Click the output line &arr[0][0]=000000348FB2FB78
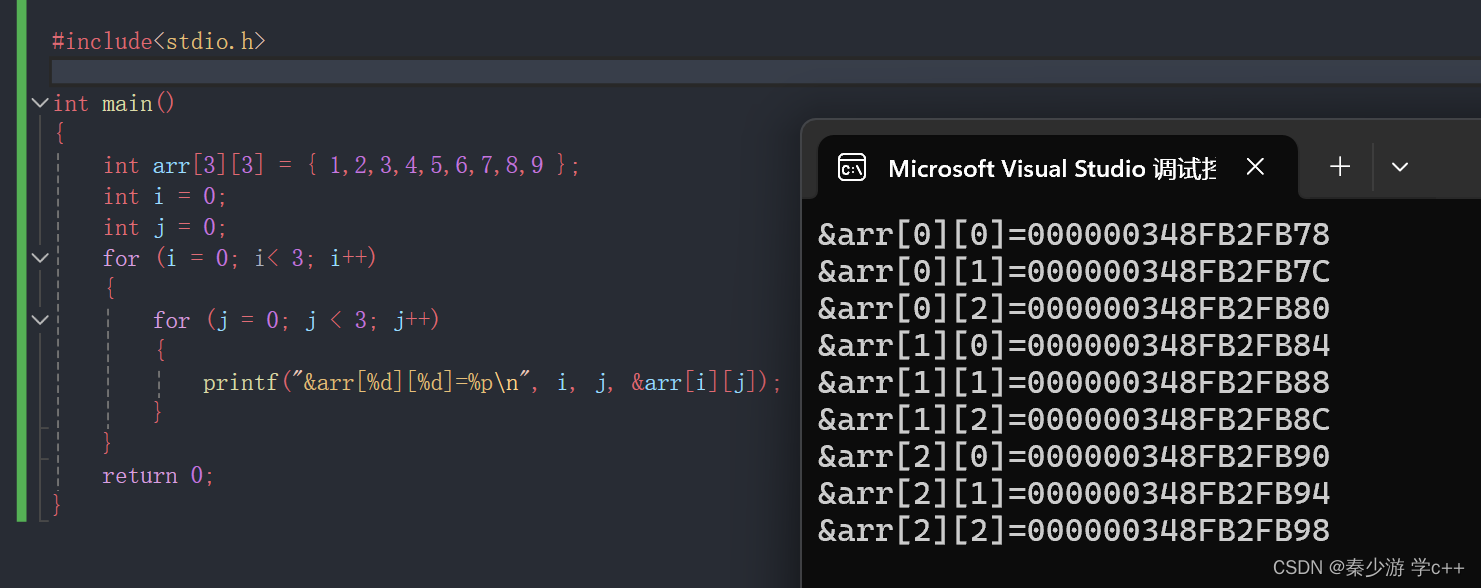This screenshot has height=588, width=1481. tap(1074, 235)
